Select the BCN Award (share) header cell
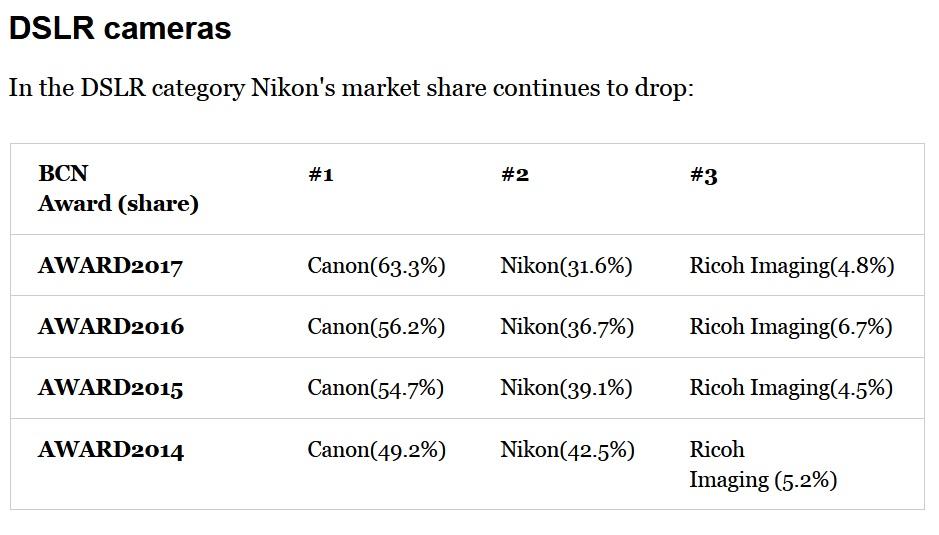The height and width of the screenshot is (535, 939). [x=119, y=188]
